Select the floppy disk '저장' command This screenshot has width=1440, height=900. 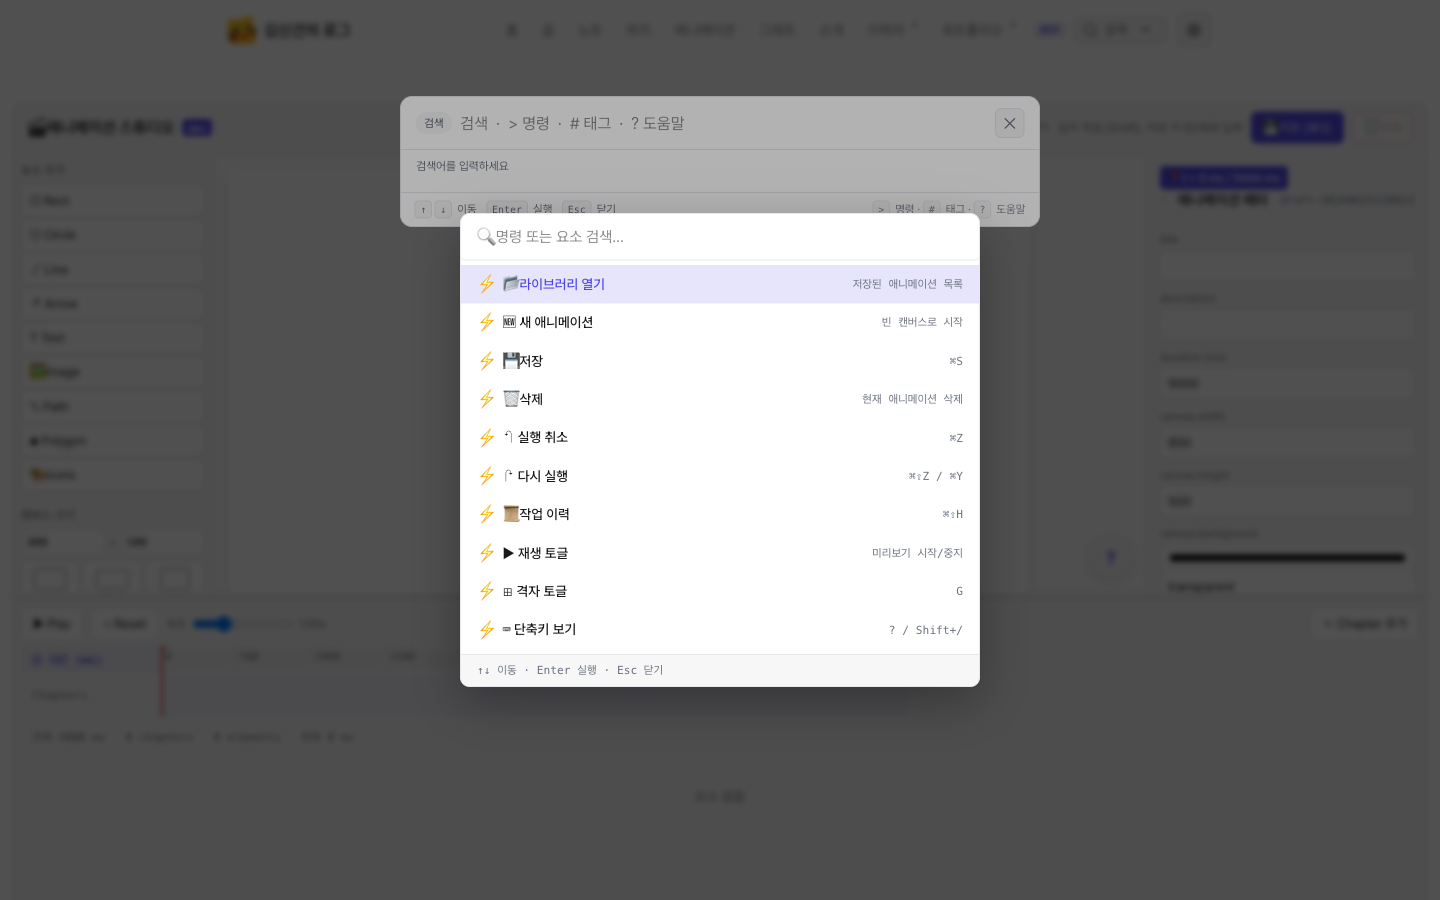pos(720,361)
